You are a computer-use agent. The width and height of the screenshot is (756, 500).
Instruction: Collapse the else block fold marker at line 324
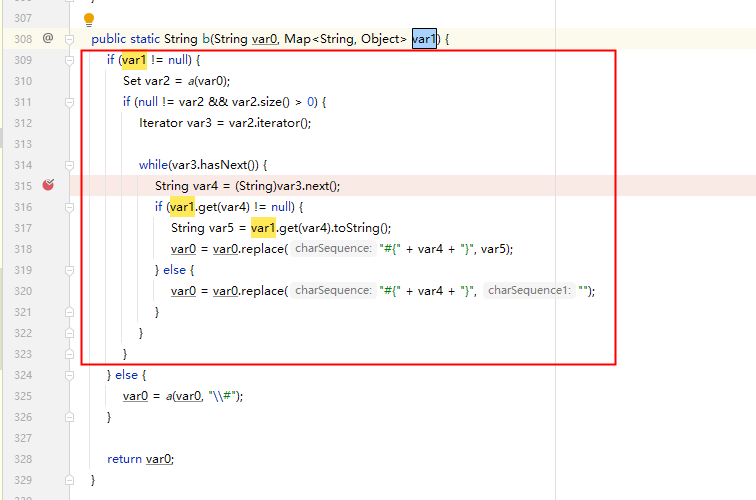tap(69, 375)
